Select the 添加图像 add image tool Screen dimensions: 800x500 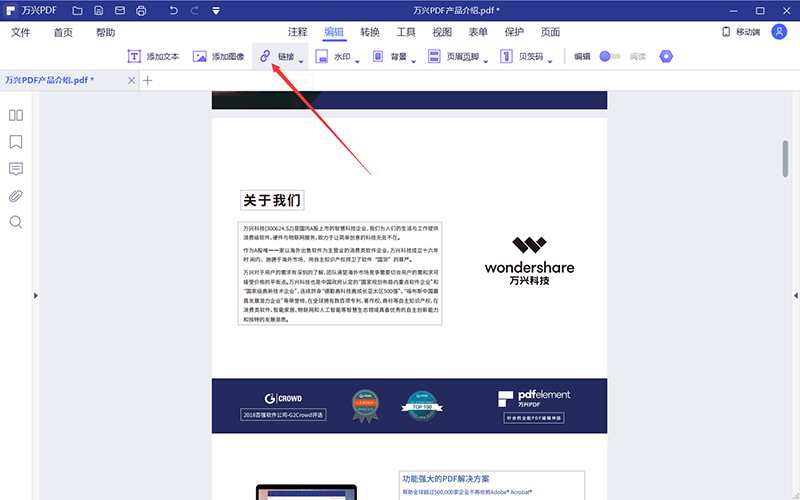click(218, 56)
